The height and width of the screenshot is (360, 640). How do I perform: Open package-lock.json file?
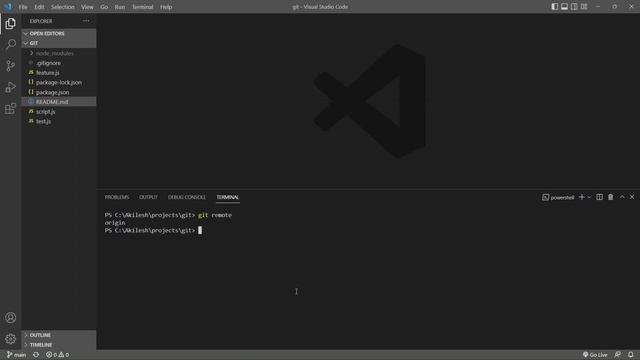59,82
